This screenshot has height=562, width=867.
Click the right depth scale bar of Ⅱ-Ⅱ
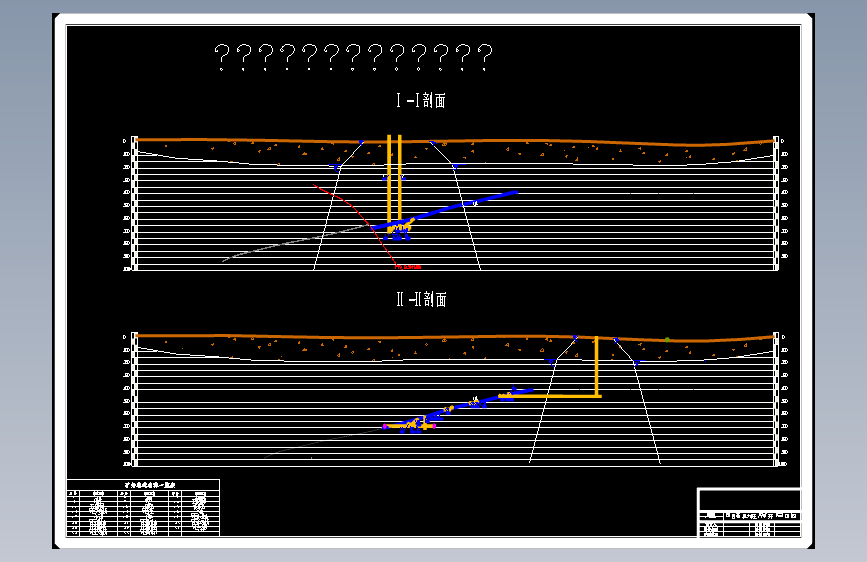pyautogui.click(x=776, y=399)
